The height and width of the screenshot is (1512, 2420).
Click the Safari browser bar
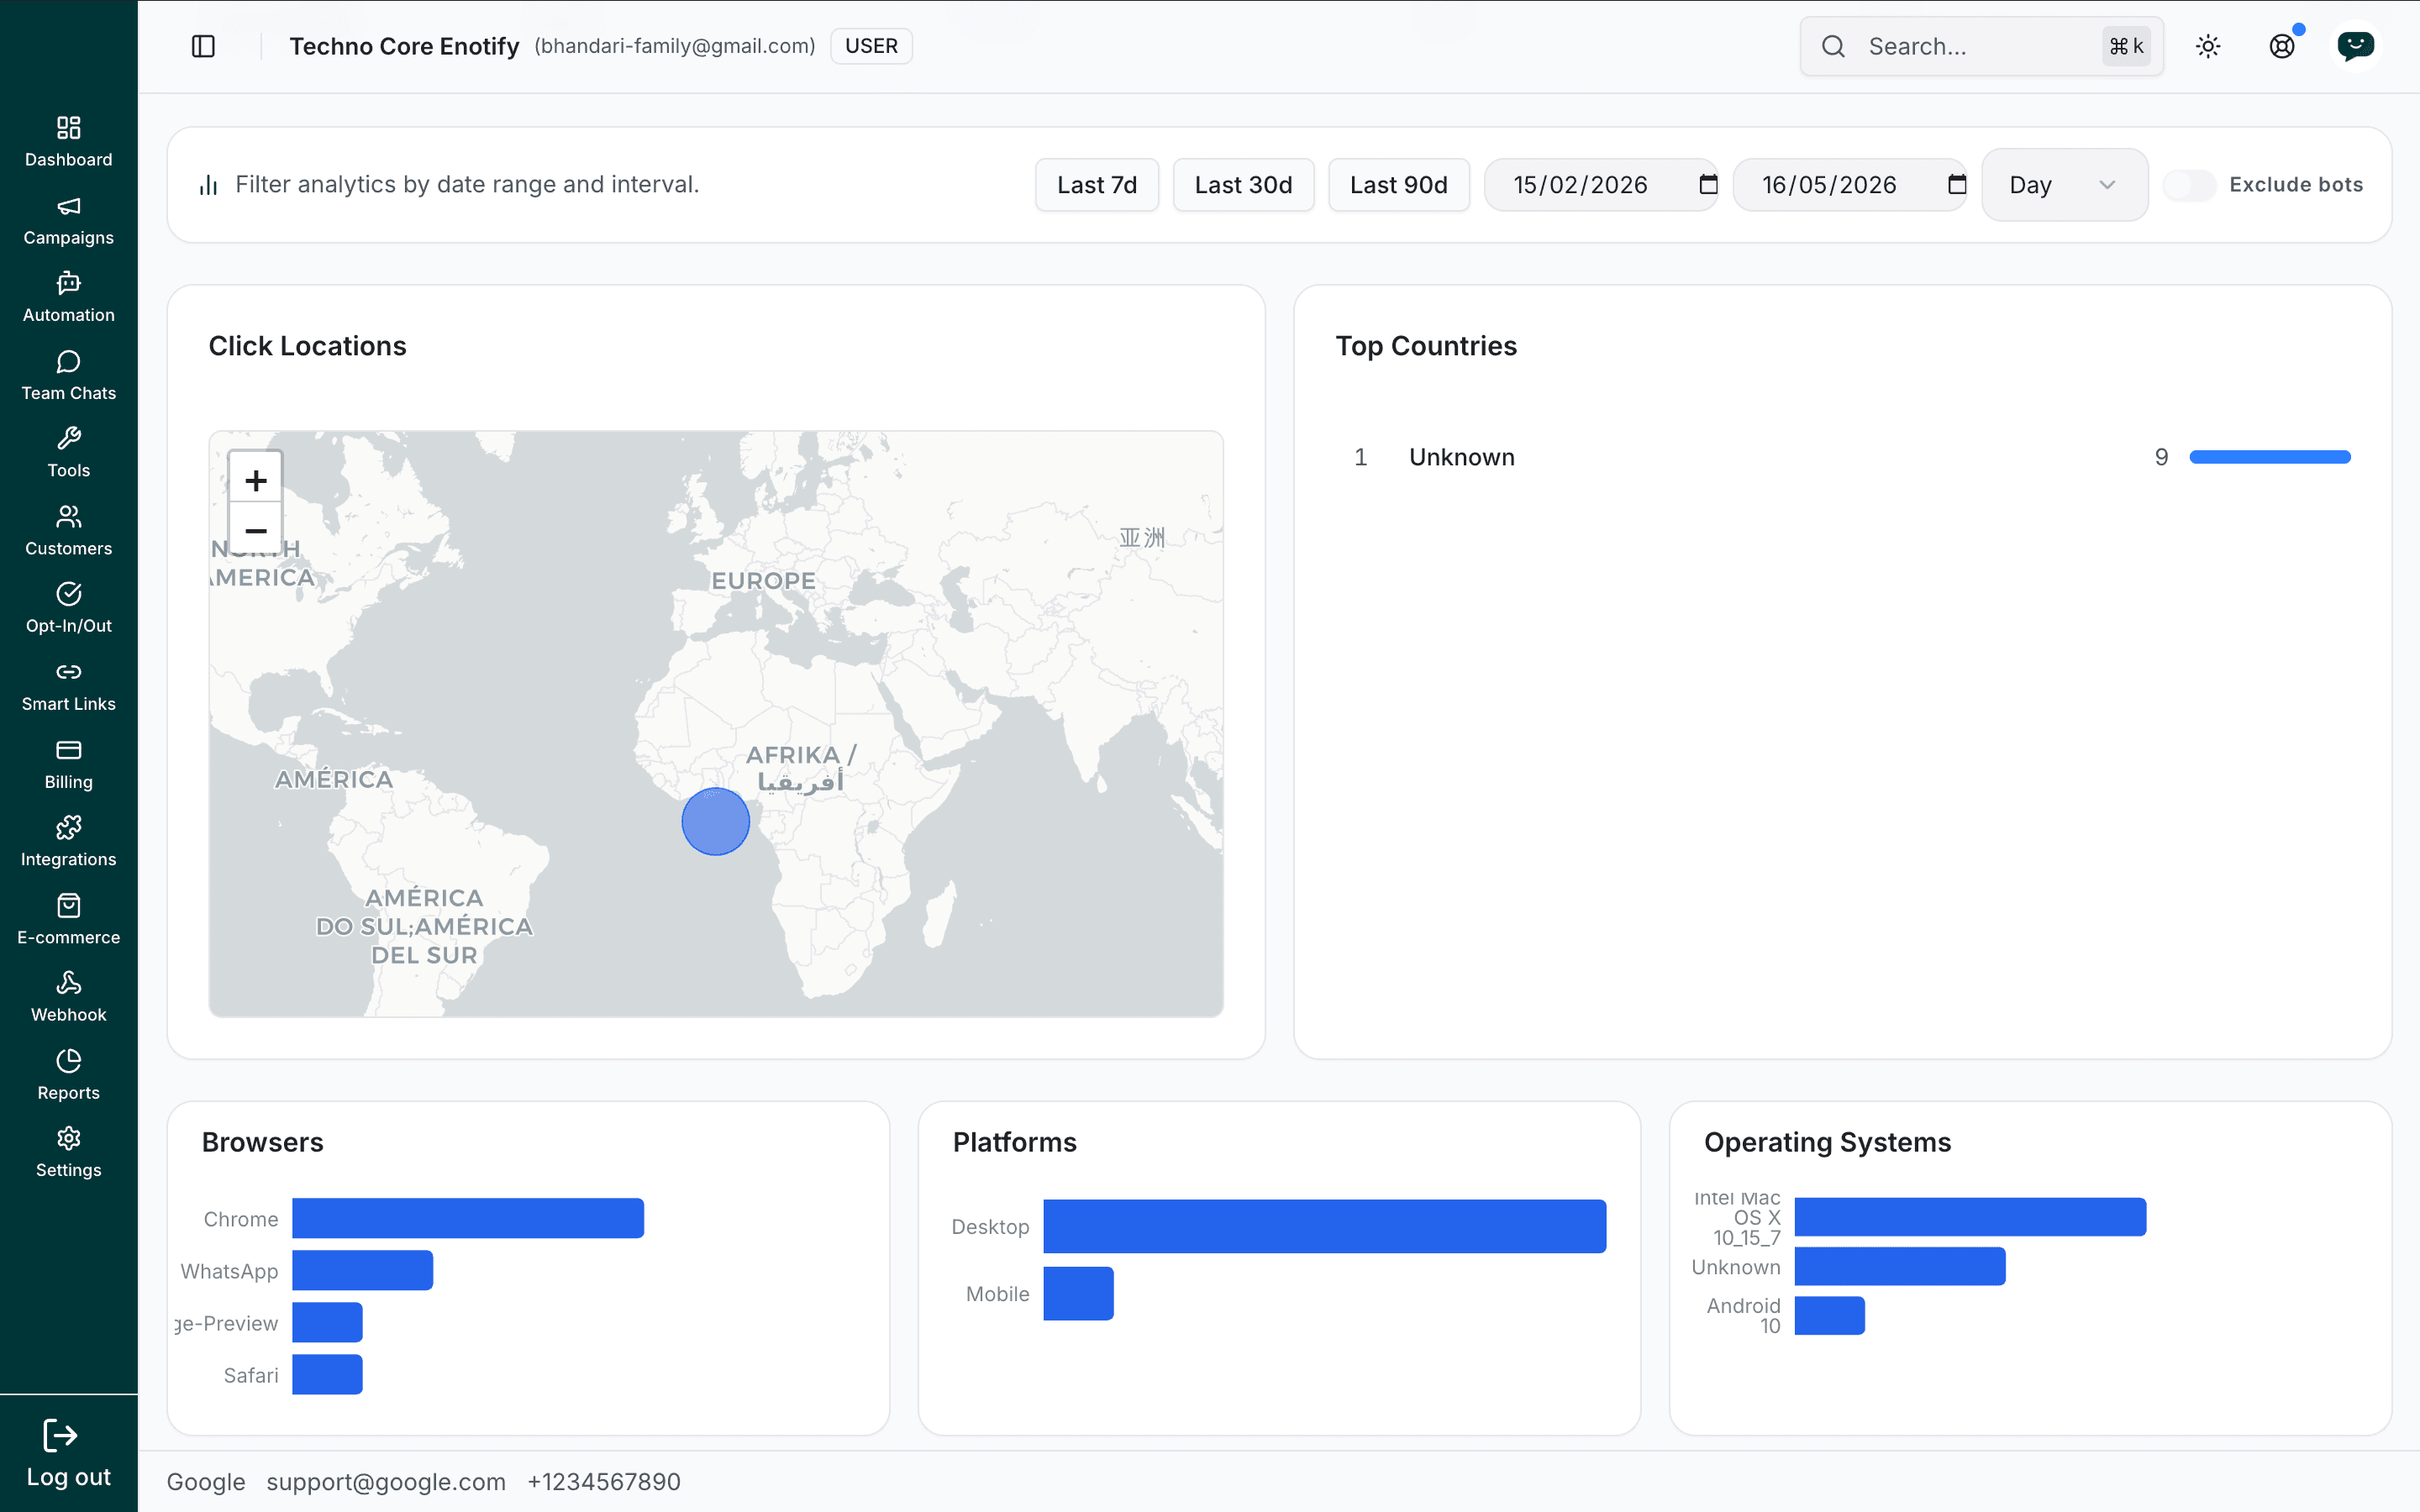[327, 1374]
